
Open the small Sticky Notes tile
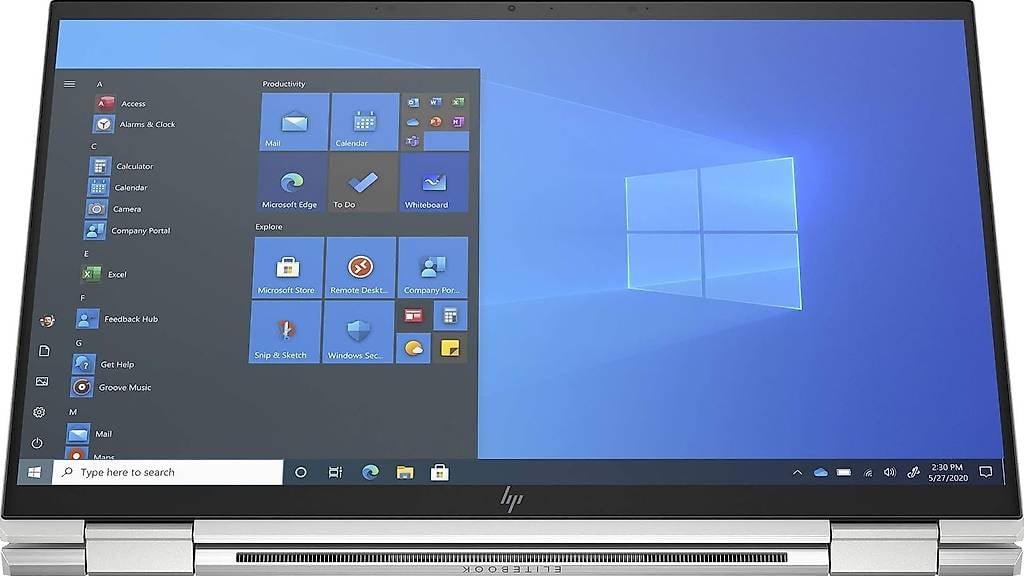pos(450,348)
